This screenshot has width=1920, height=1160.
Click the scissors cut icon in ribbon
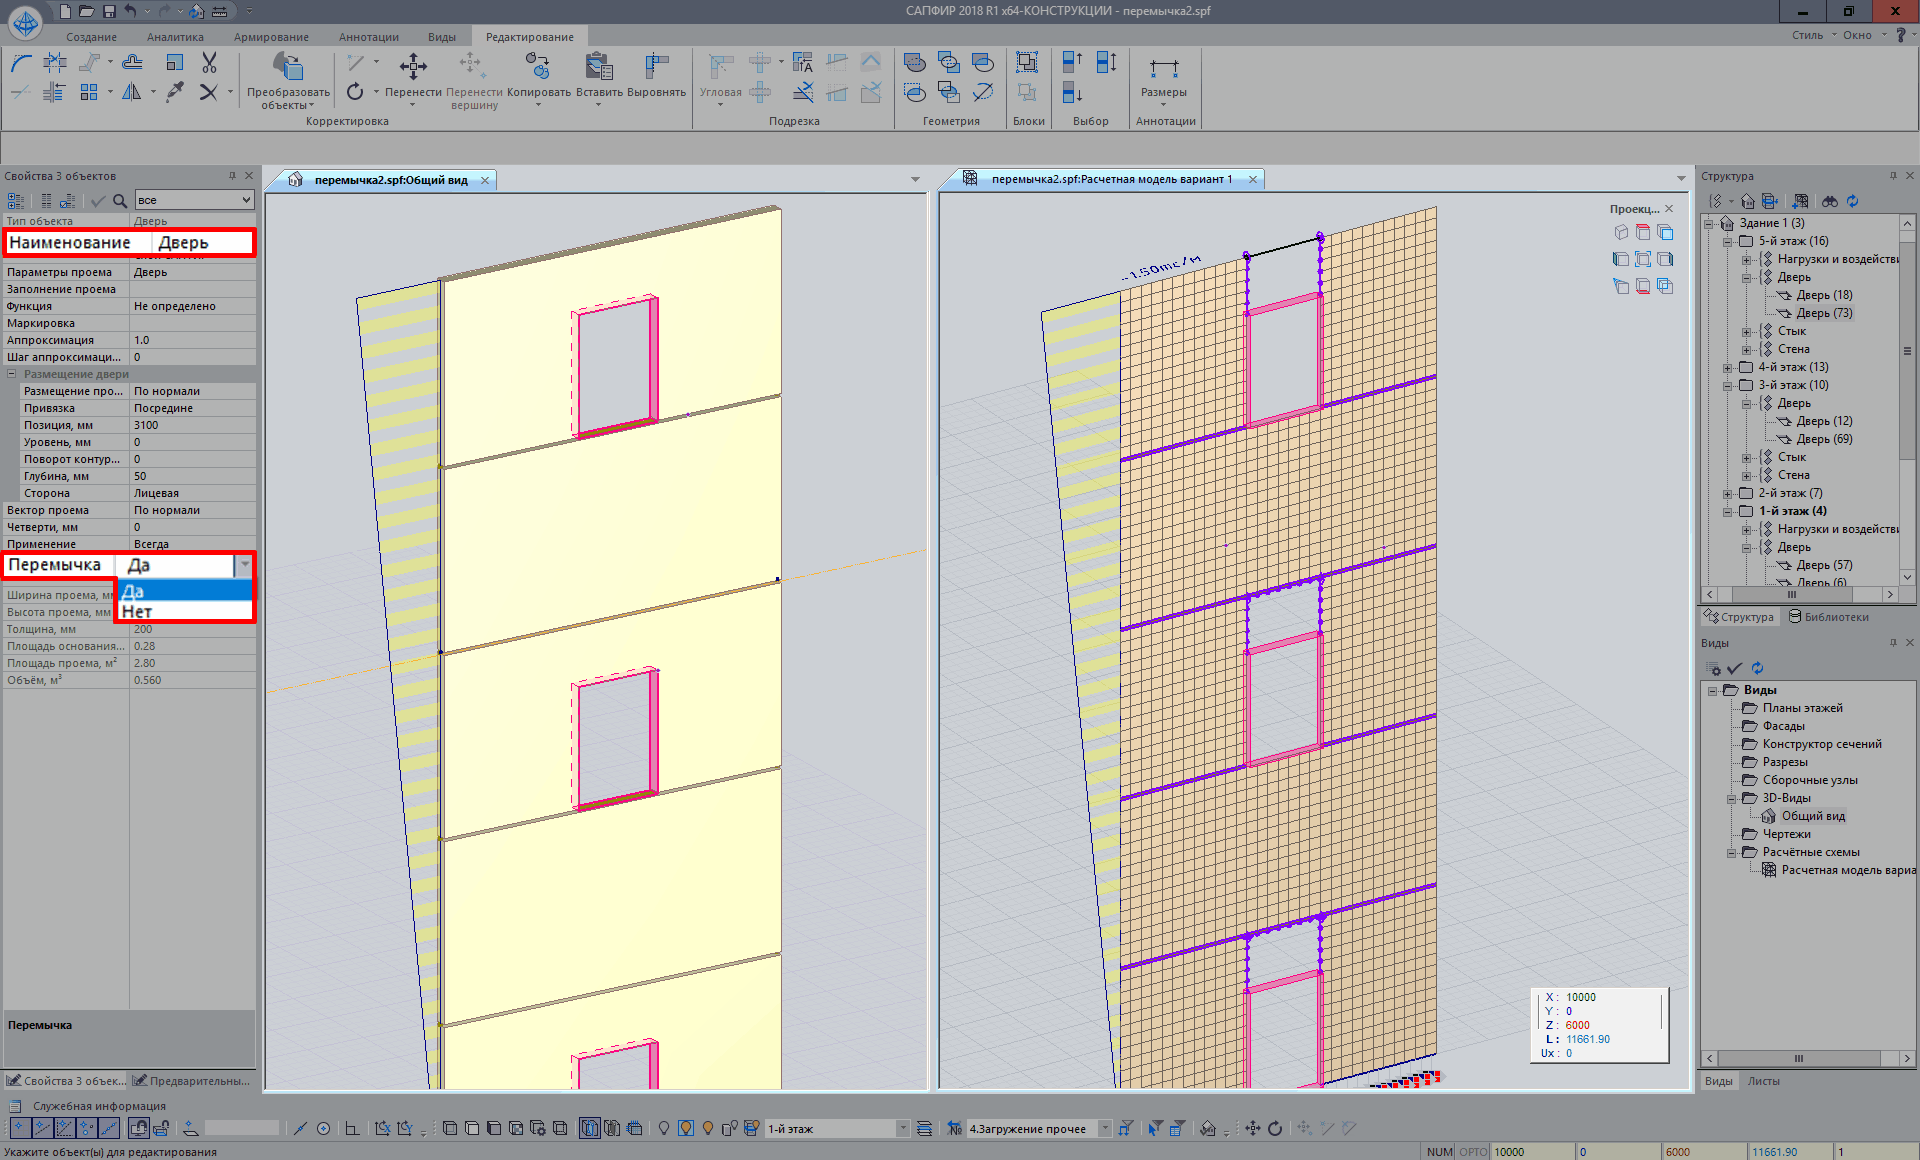point(209,63)
